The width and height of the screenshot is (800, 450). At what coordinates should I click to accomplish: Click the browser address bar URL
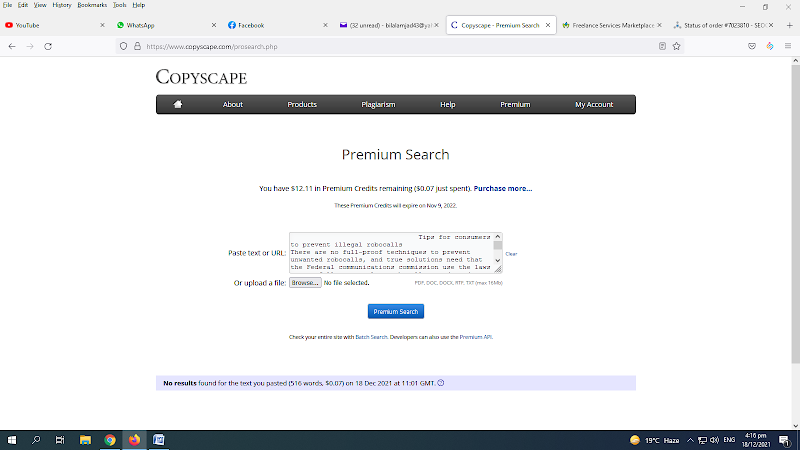pyautogui.click(x=212, y=46)
